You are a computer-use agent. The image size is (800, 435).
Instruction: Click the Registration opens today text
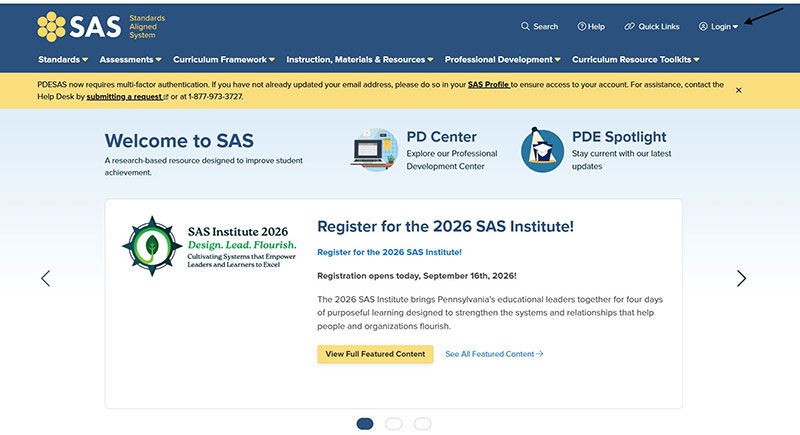[x=417, y=276]
